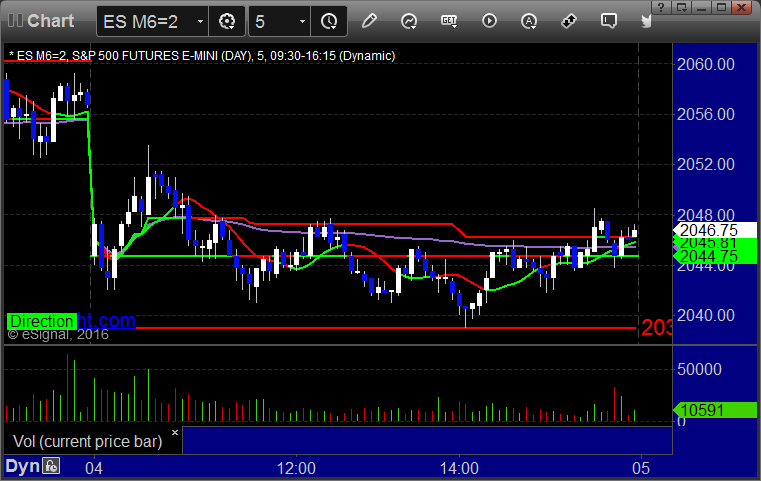Click the circular arrow refresh icon
This screenshot has height=481, width=761.
(x=409, y=21)
